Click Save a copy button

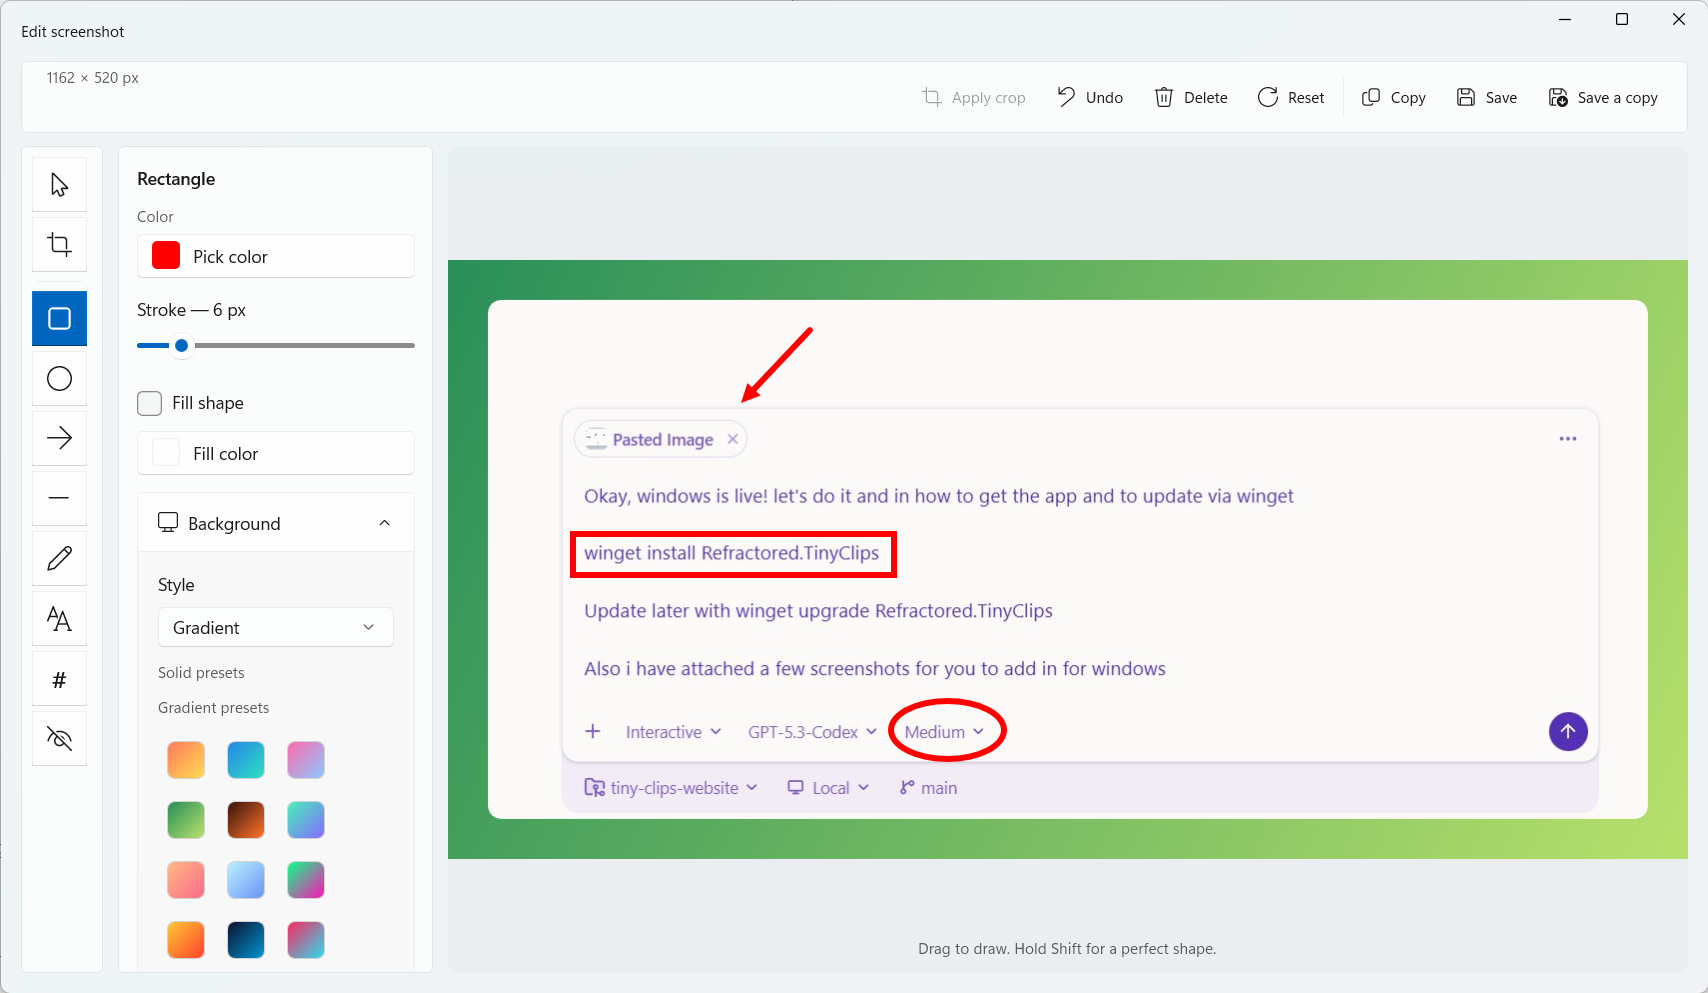coord(1603,97)
